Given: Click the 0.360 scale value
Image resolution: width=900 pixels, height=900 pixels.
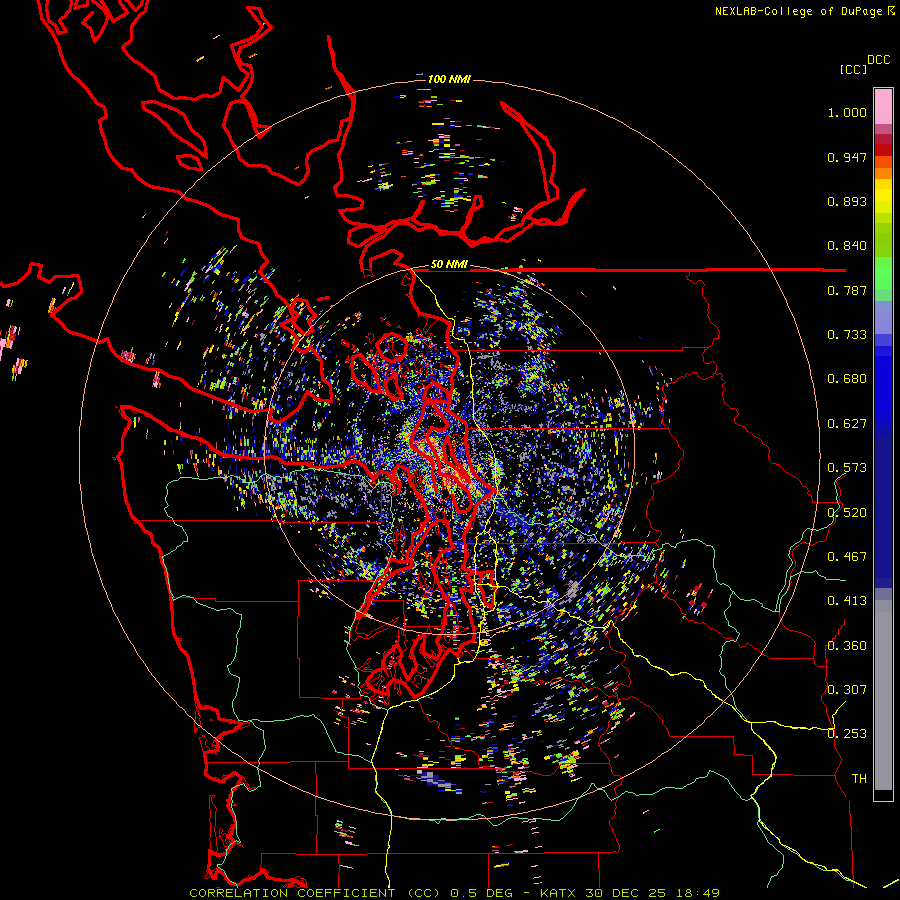Looking at the screenshot, I should [x=847, y=646].
